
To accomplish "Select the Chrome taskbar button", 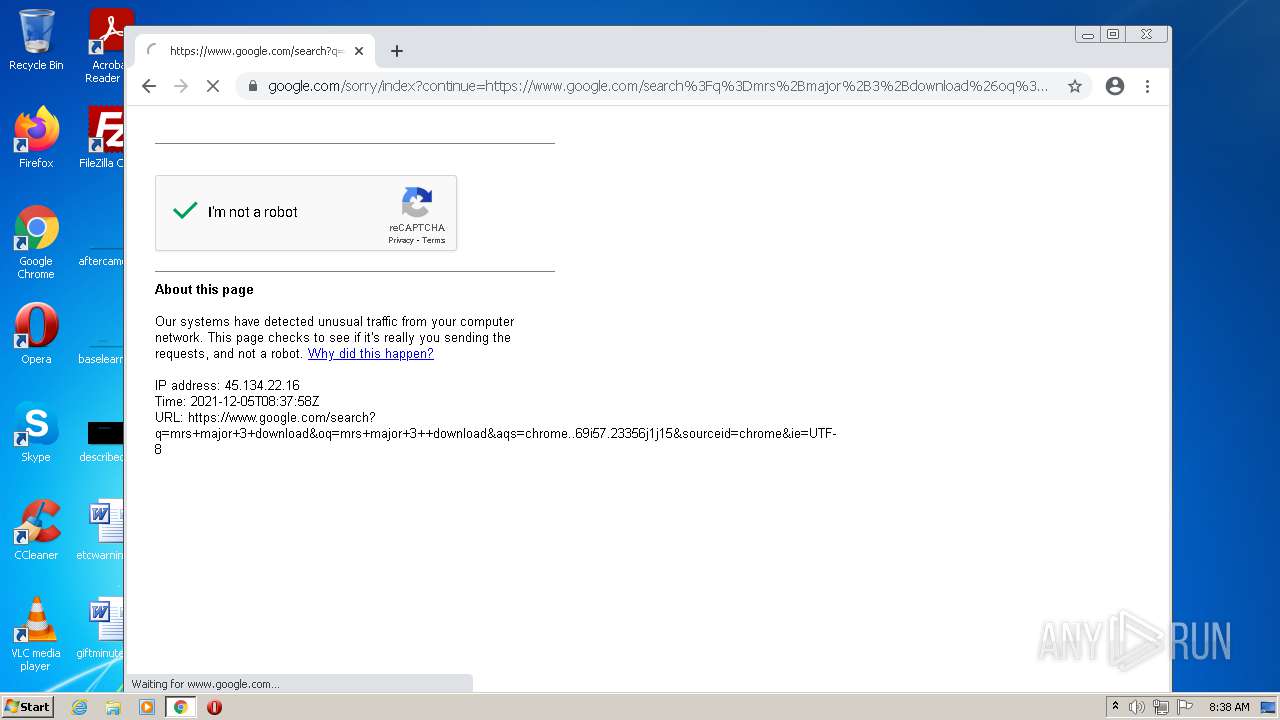I will 181,707.
